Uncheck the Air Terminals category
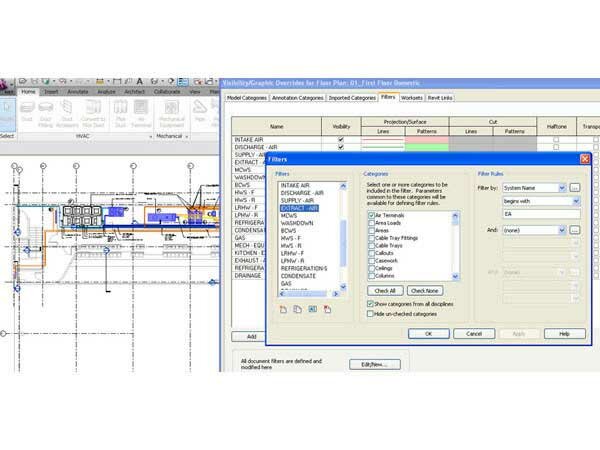Viewport: 600px width, 450px height. pyautogui.click(x=371, y=215)
